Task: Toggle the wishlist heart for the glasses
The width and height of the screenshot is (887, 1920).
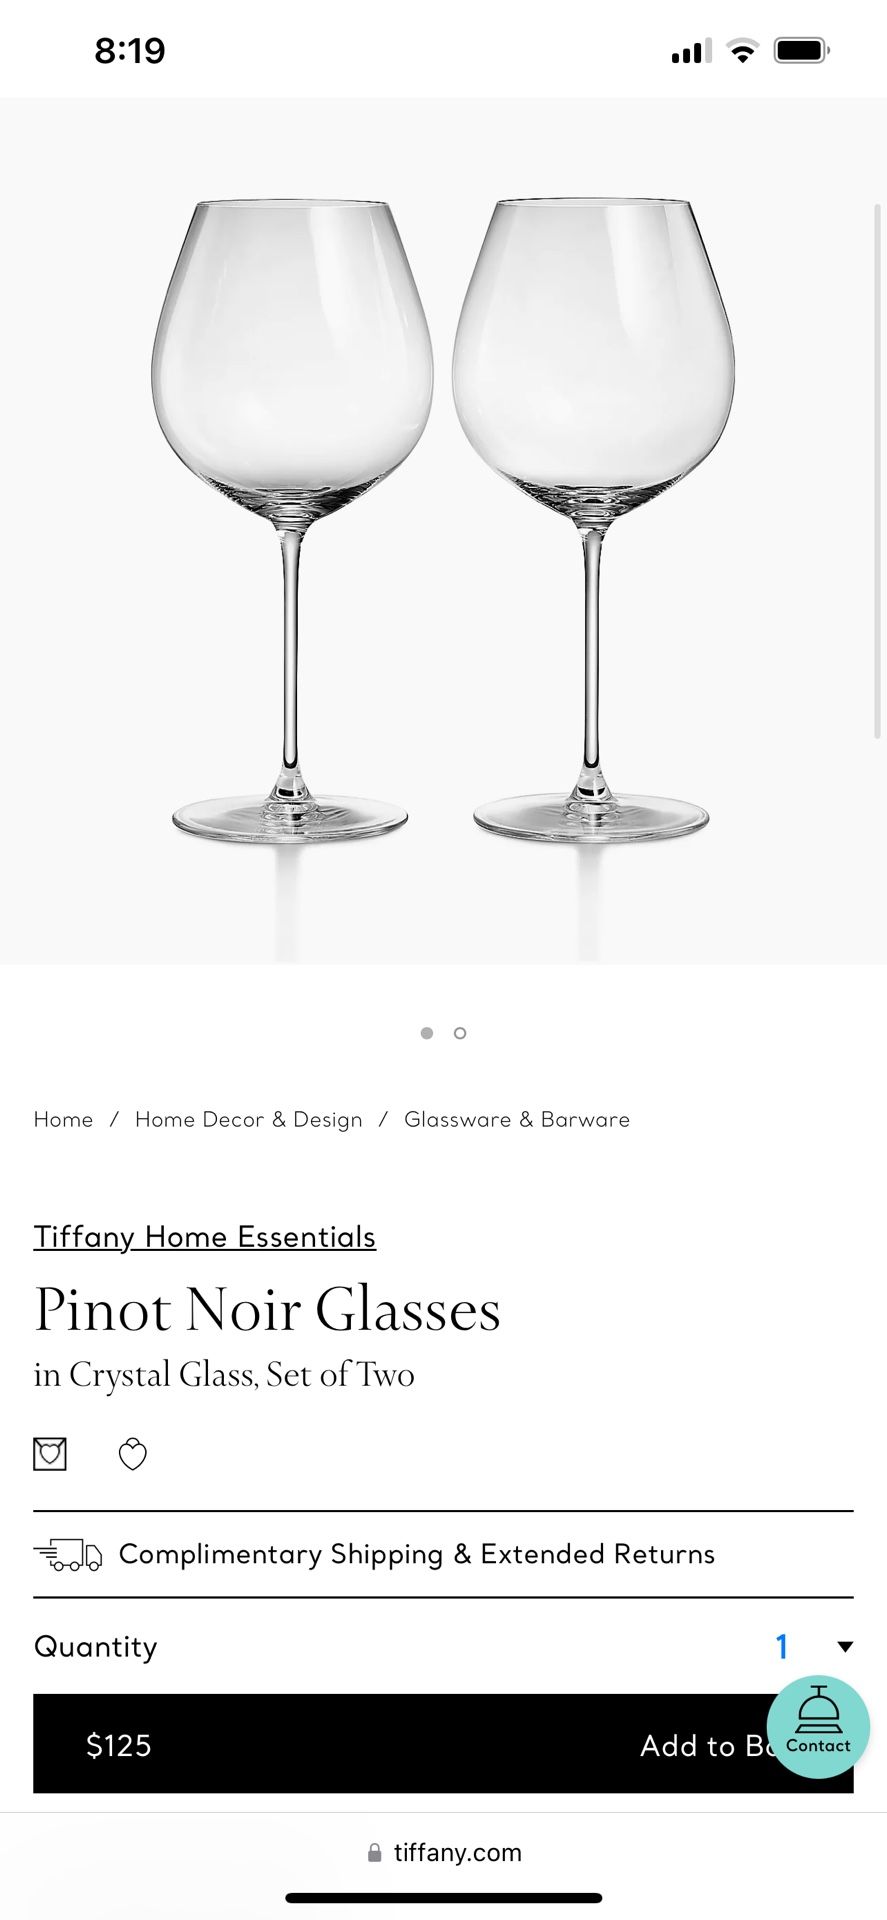Action: point(133,1454)
